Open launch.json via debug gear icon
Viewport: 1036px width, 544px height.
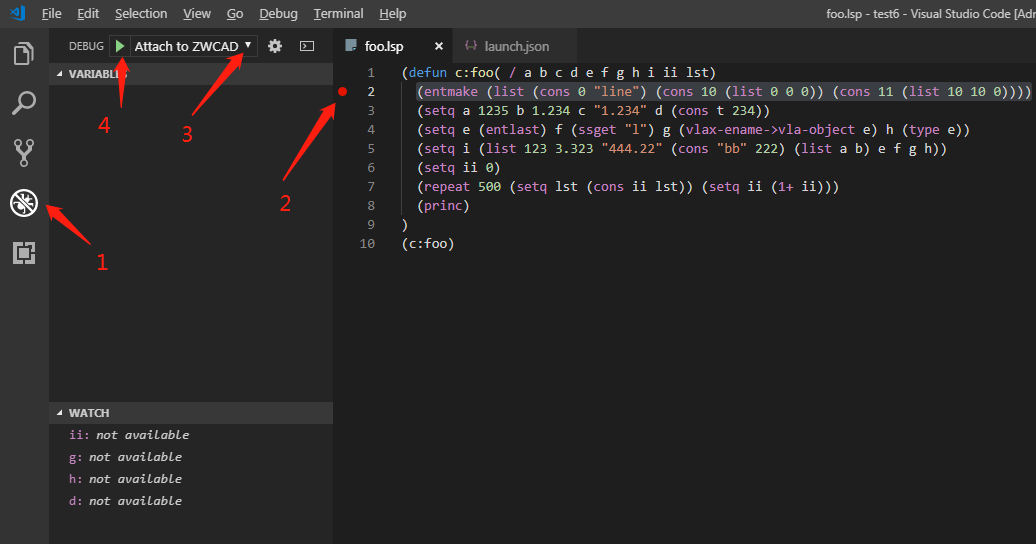coord(275,46)
